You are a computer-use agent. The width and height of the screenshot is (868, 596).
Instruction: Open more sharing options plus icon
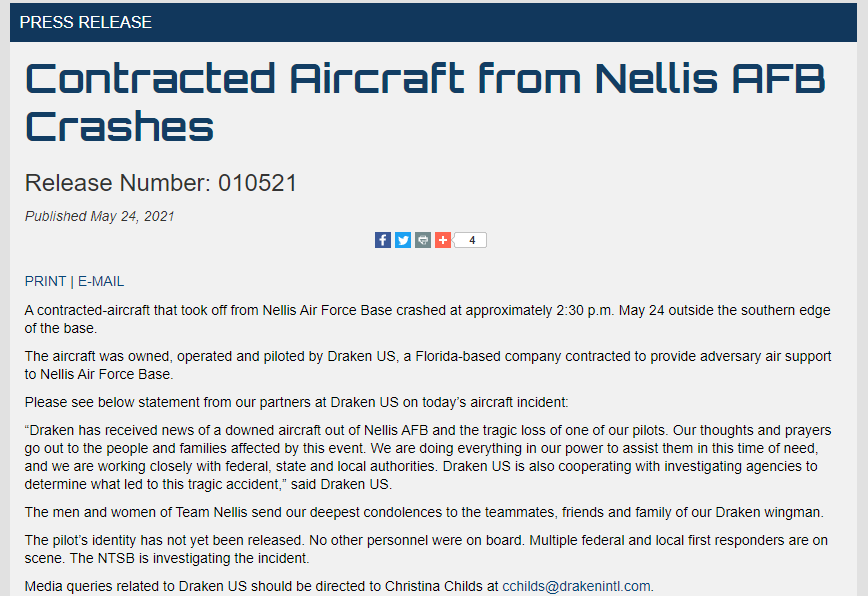pyautogui.click(x=443, y=240)
